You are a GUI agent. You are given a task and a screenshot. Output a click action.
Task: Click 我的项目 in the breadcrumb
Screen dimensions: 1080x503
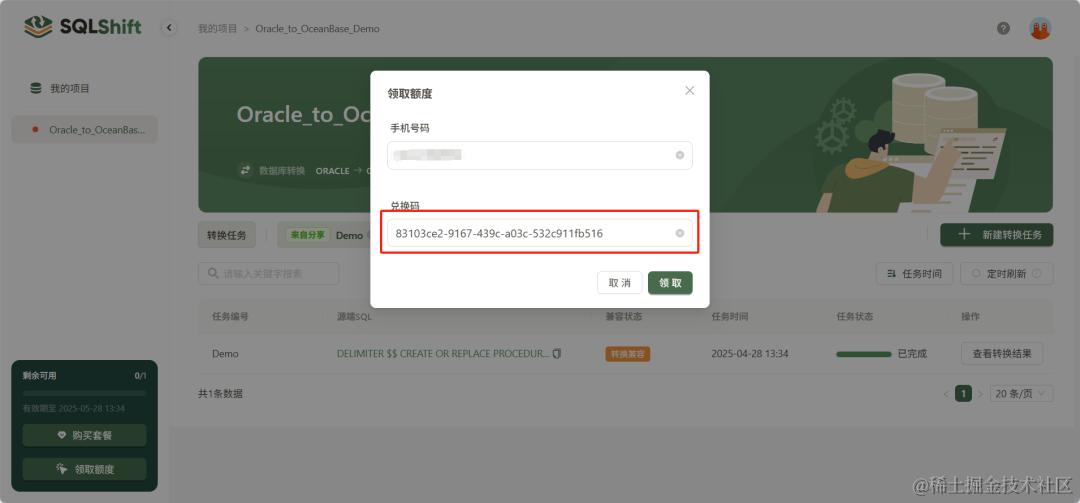pos(218,29)
